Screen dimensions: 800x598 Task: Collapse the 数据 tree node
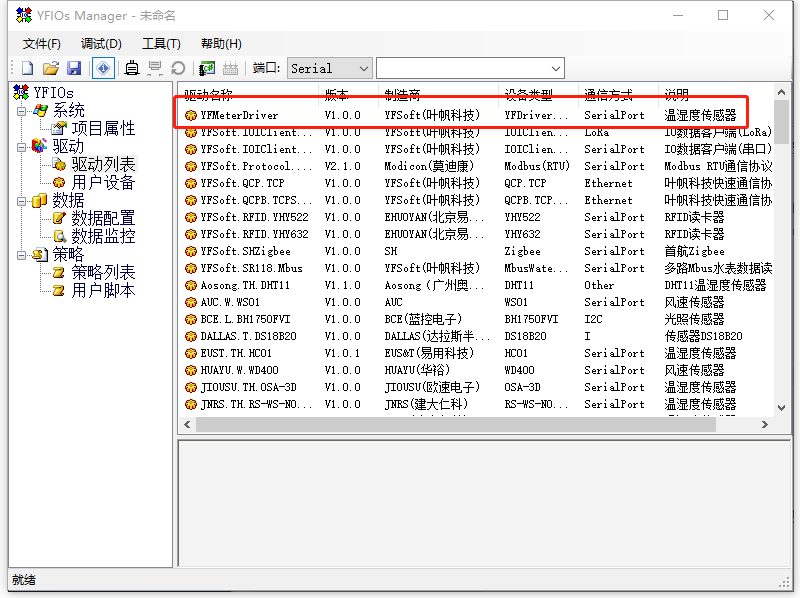coord(21,201)
